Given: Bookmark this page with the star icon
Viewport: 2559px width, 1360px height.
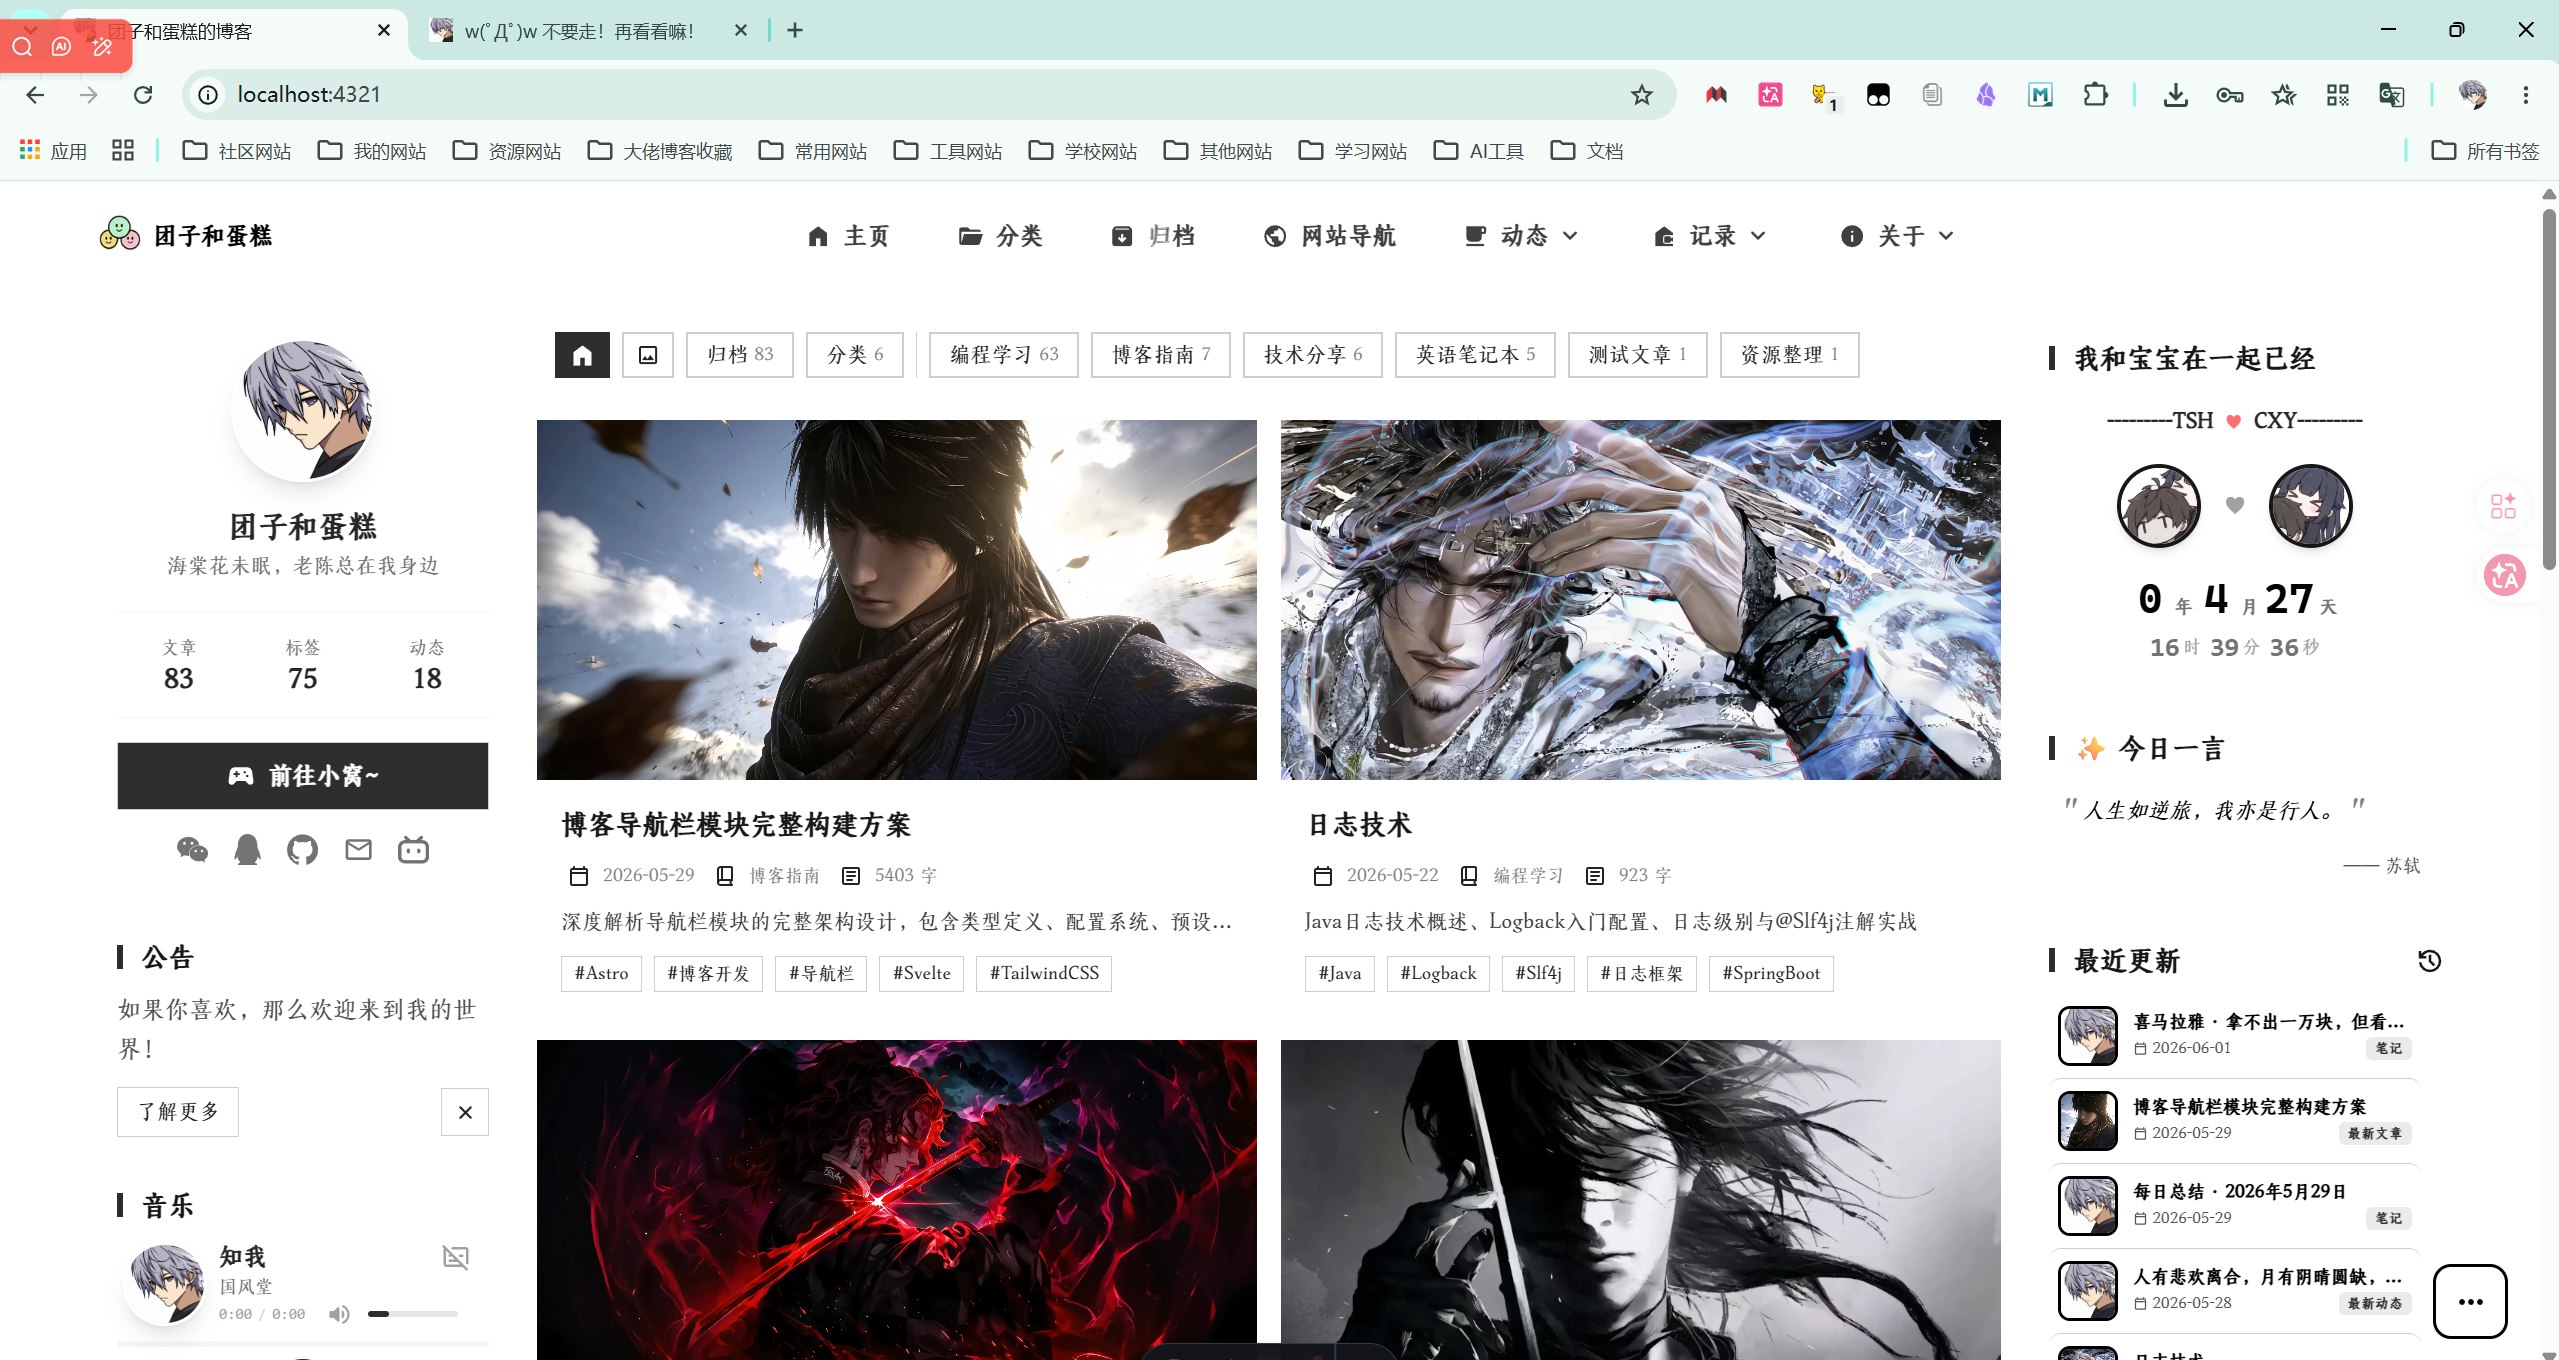Looking at the screenshot, I should [x=1641, y=95].
